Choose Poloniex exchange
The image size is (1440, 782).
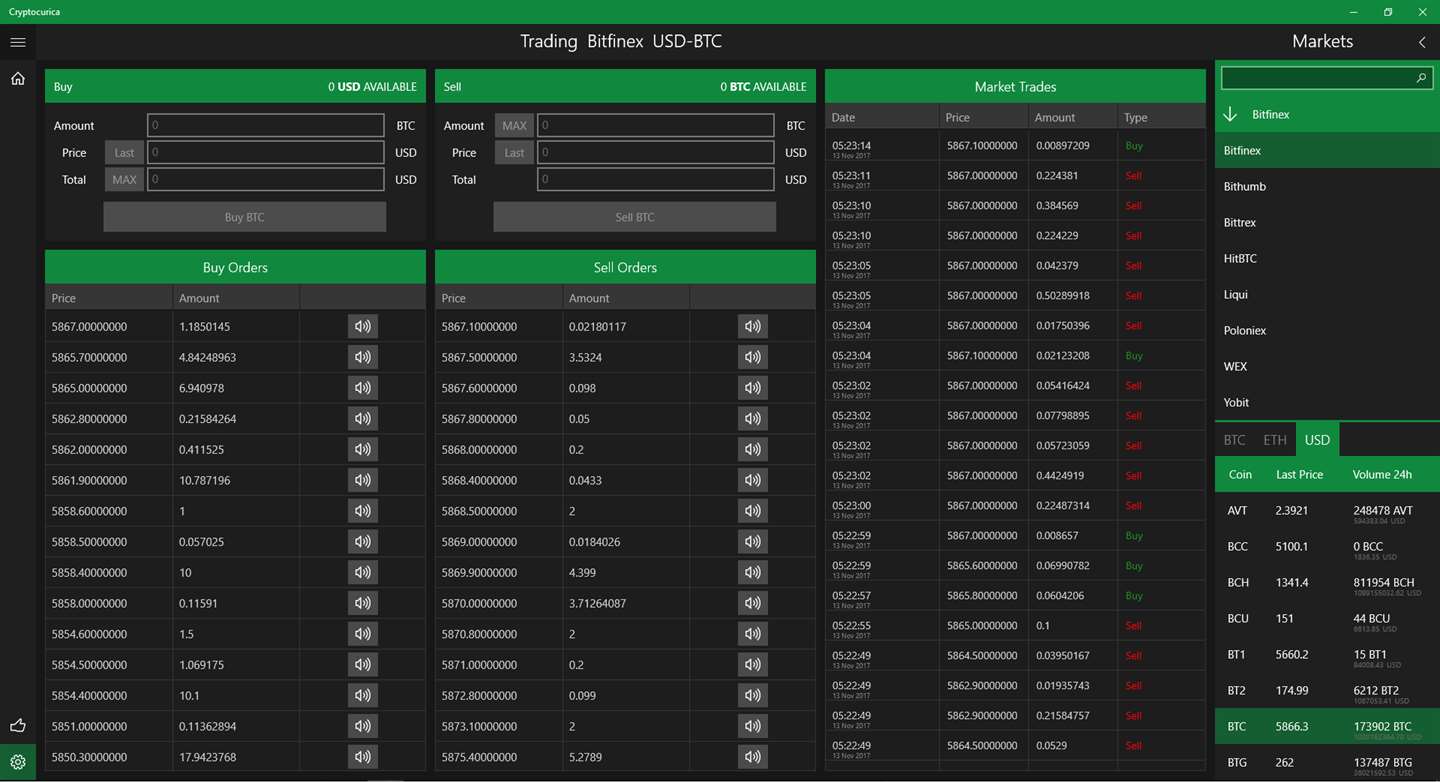[1327, 330]
